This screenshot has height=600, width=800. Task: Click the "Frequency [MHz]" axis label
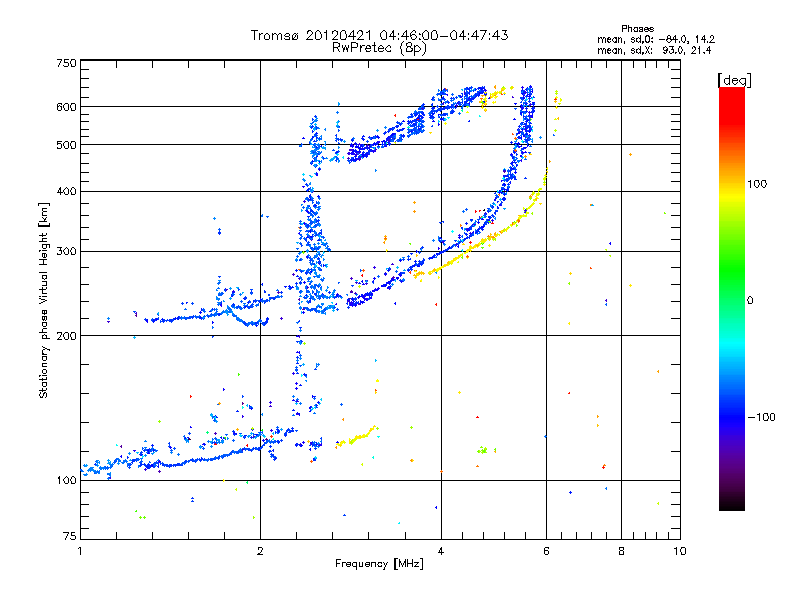[x=379, y=564]
